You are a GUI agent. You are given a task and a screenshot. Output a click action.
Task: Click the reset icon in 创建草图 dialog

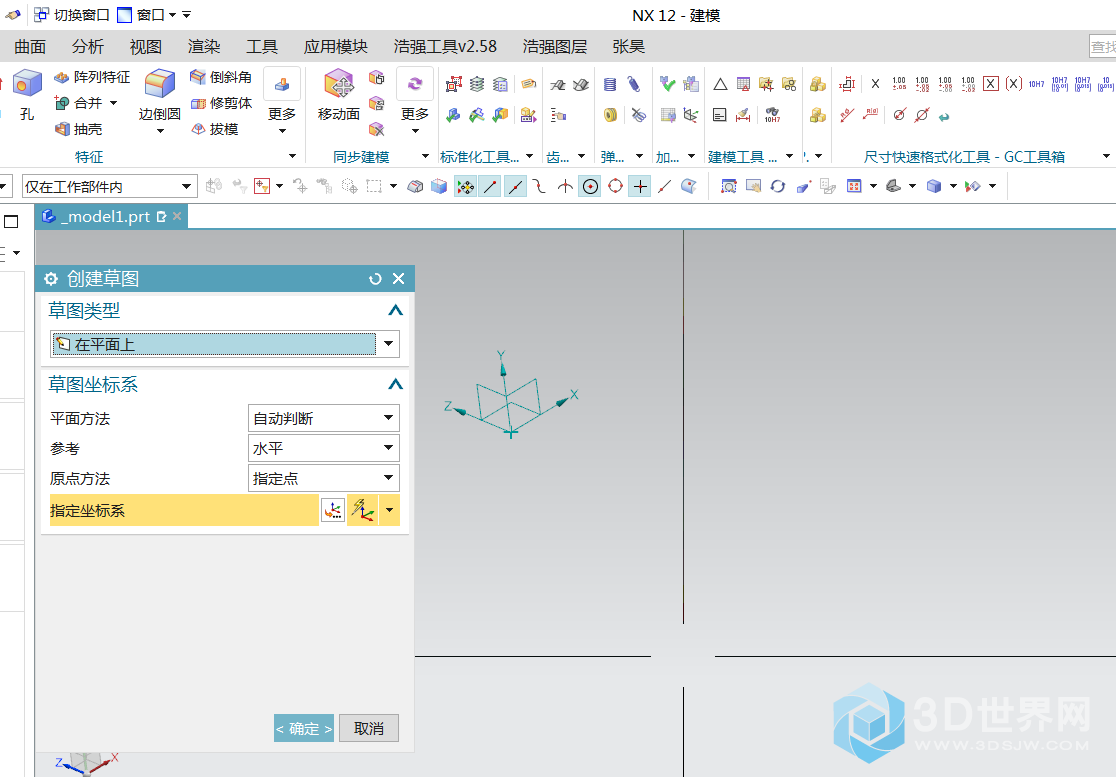pyautogui.click(x=375, y=279)
